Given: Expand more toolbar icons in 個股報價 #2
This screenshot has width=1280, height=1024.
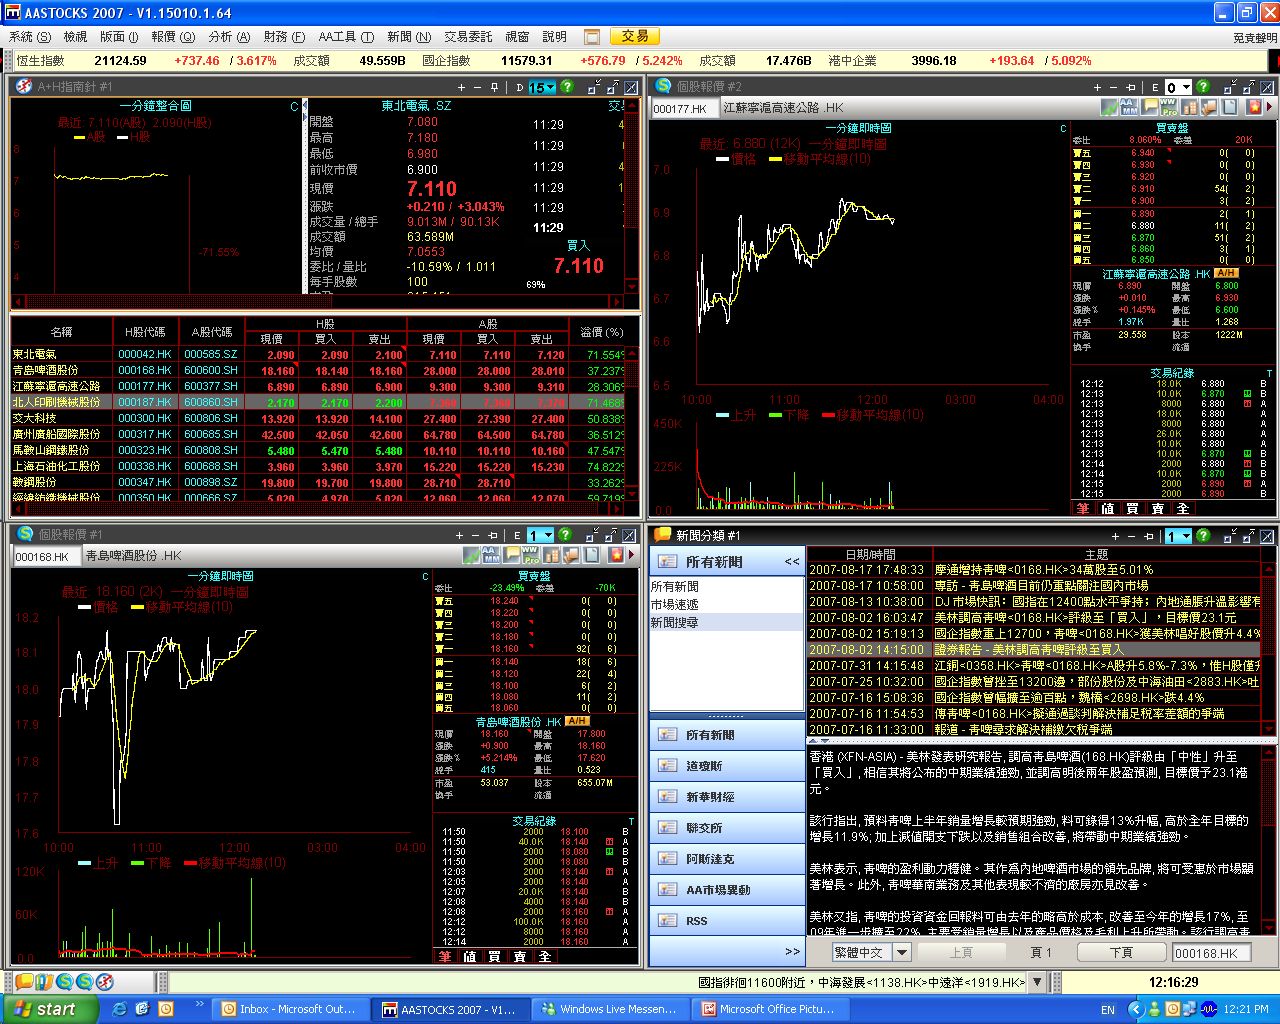Looking at the screenshot, I should (1270, 106).
